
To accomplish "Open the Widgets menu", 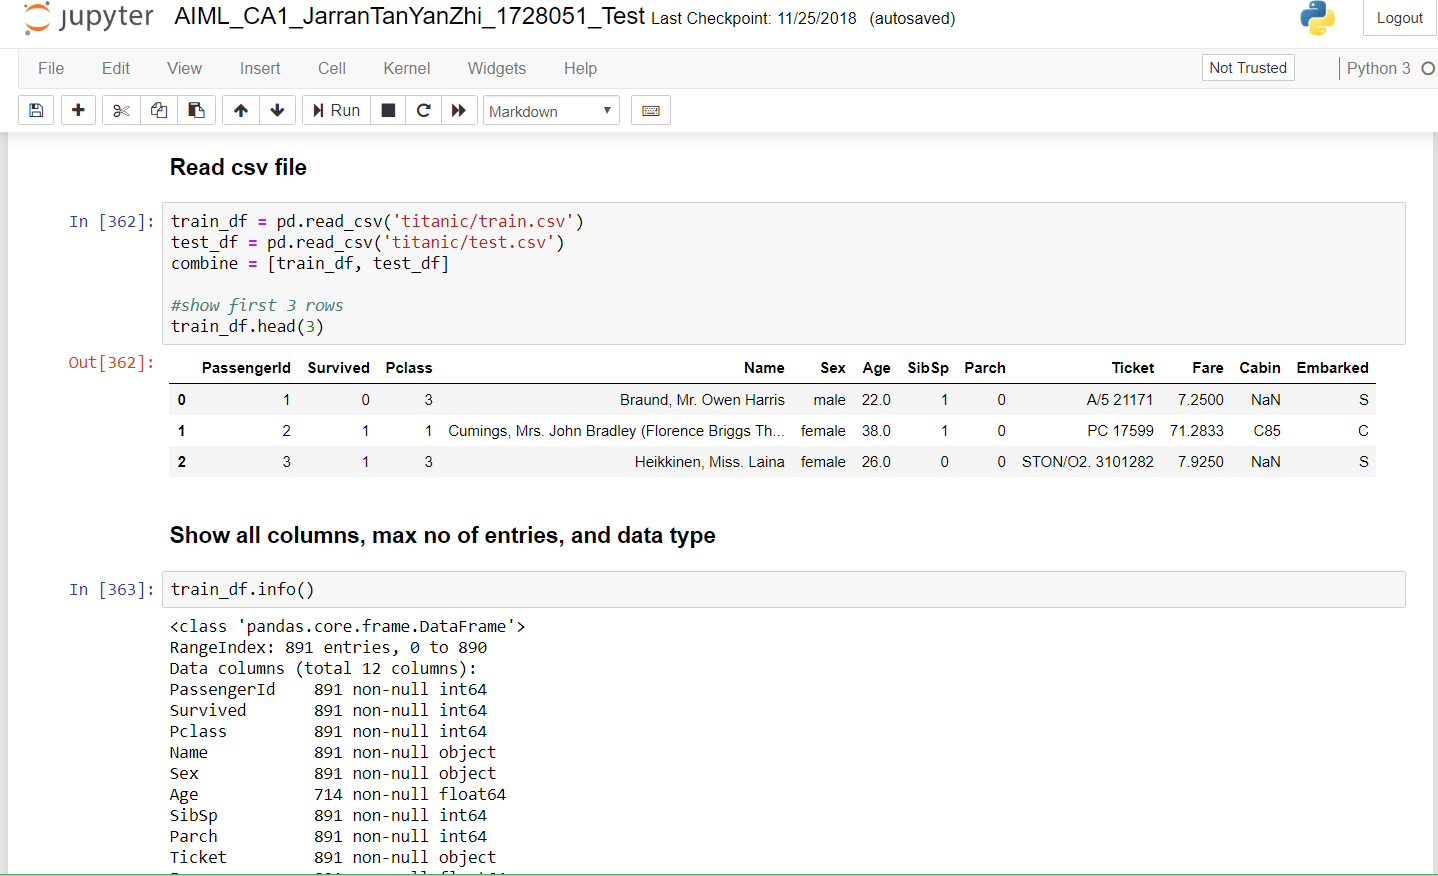I will (496, 68).
